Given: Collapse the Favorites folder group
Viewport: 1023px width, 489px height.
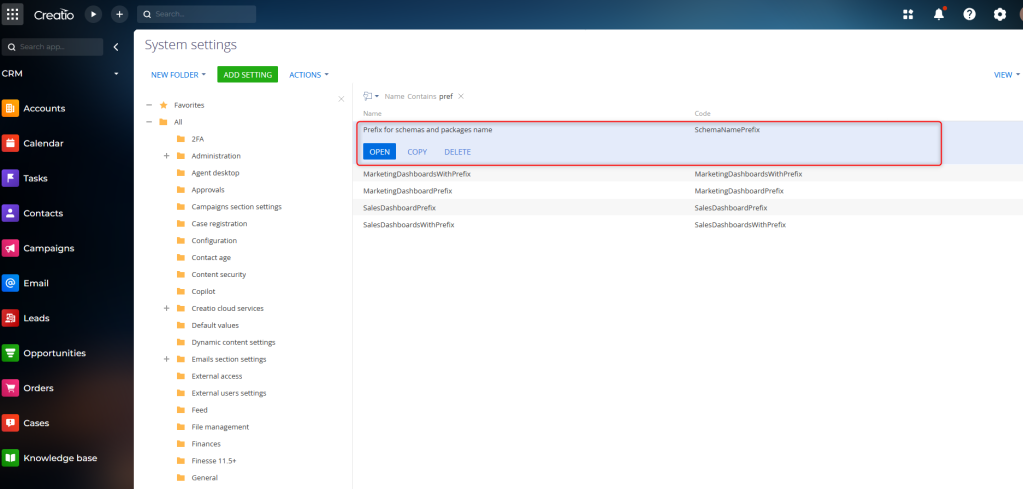Looking at the screenshot, I should tap(149, 105).
